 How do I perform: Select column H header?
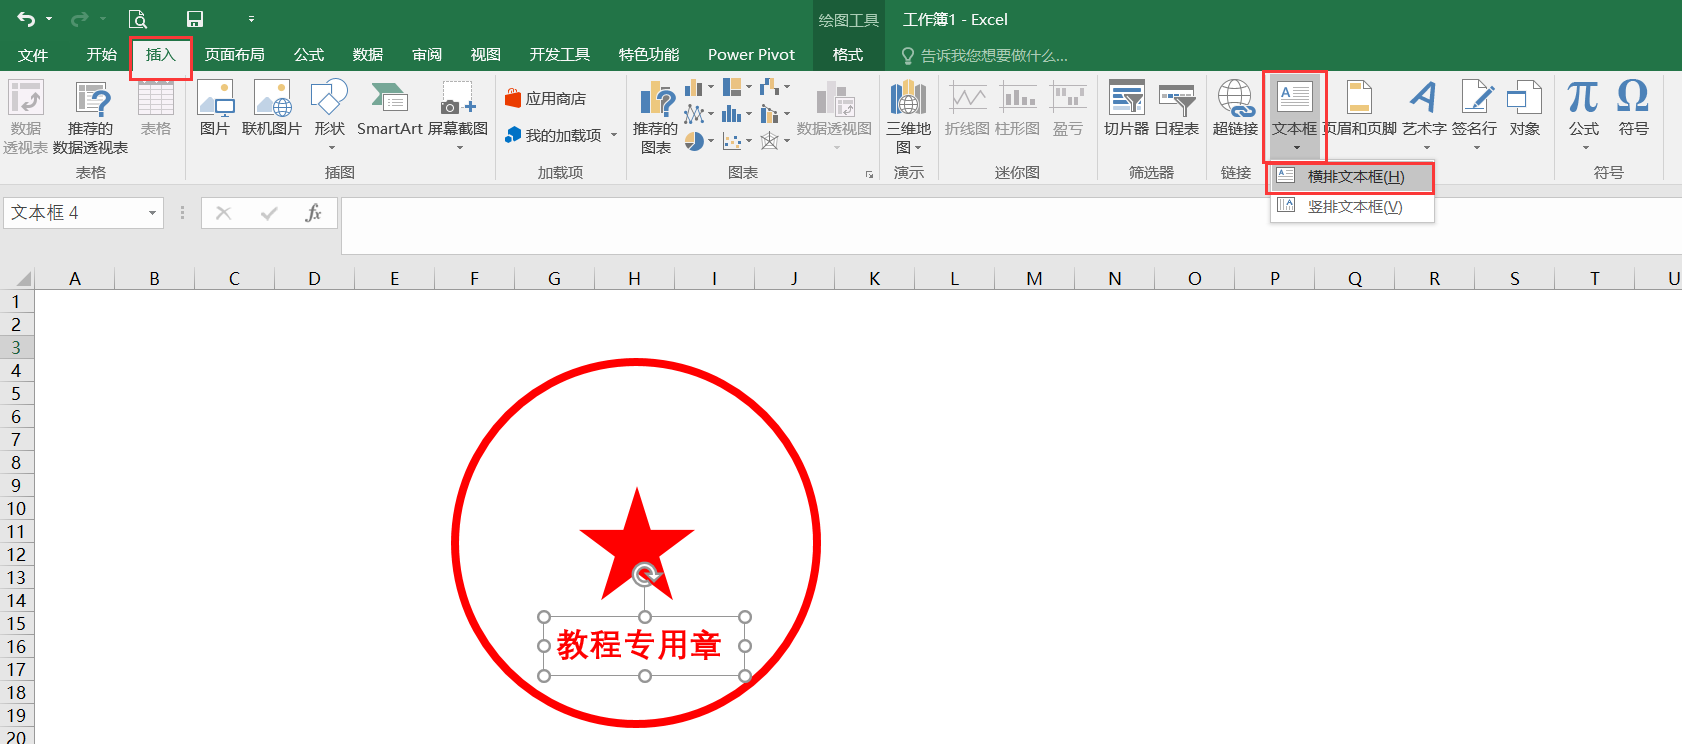(x=634, y=279)
